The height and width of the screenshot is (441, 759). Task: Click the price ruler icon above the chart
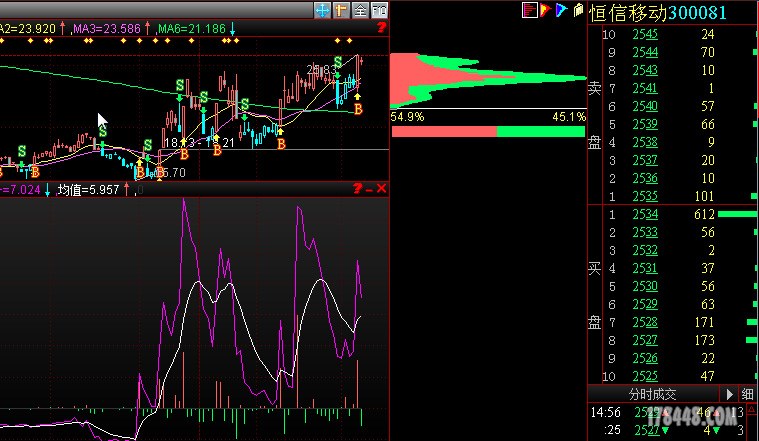click(340, 10)
